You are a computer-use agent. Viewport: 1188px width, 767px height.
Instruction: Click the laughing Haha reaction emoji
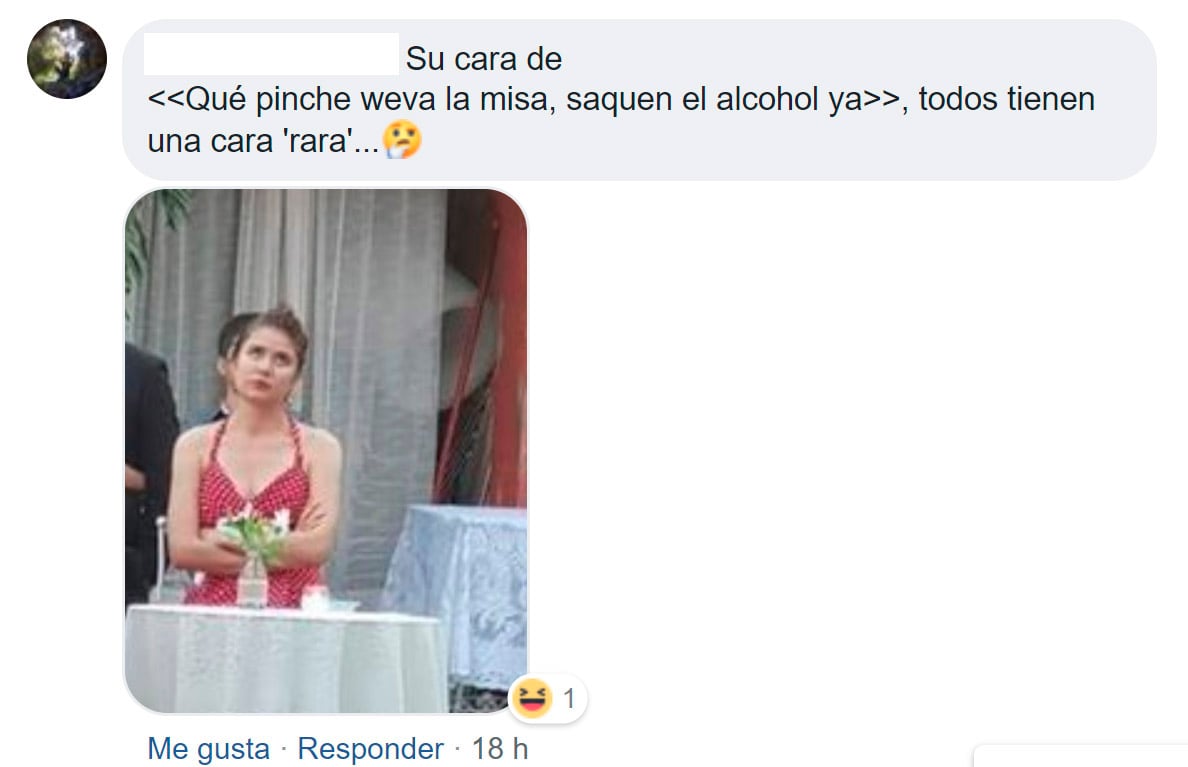[531, 698]
